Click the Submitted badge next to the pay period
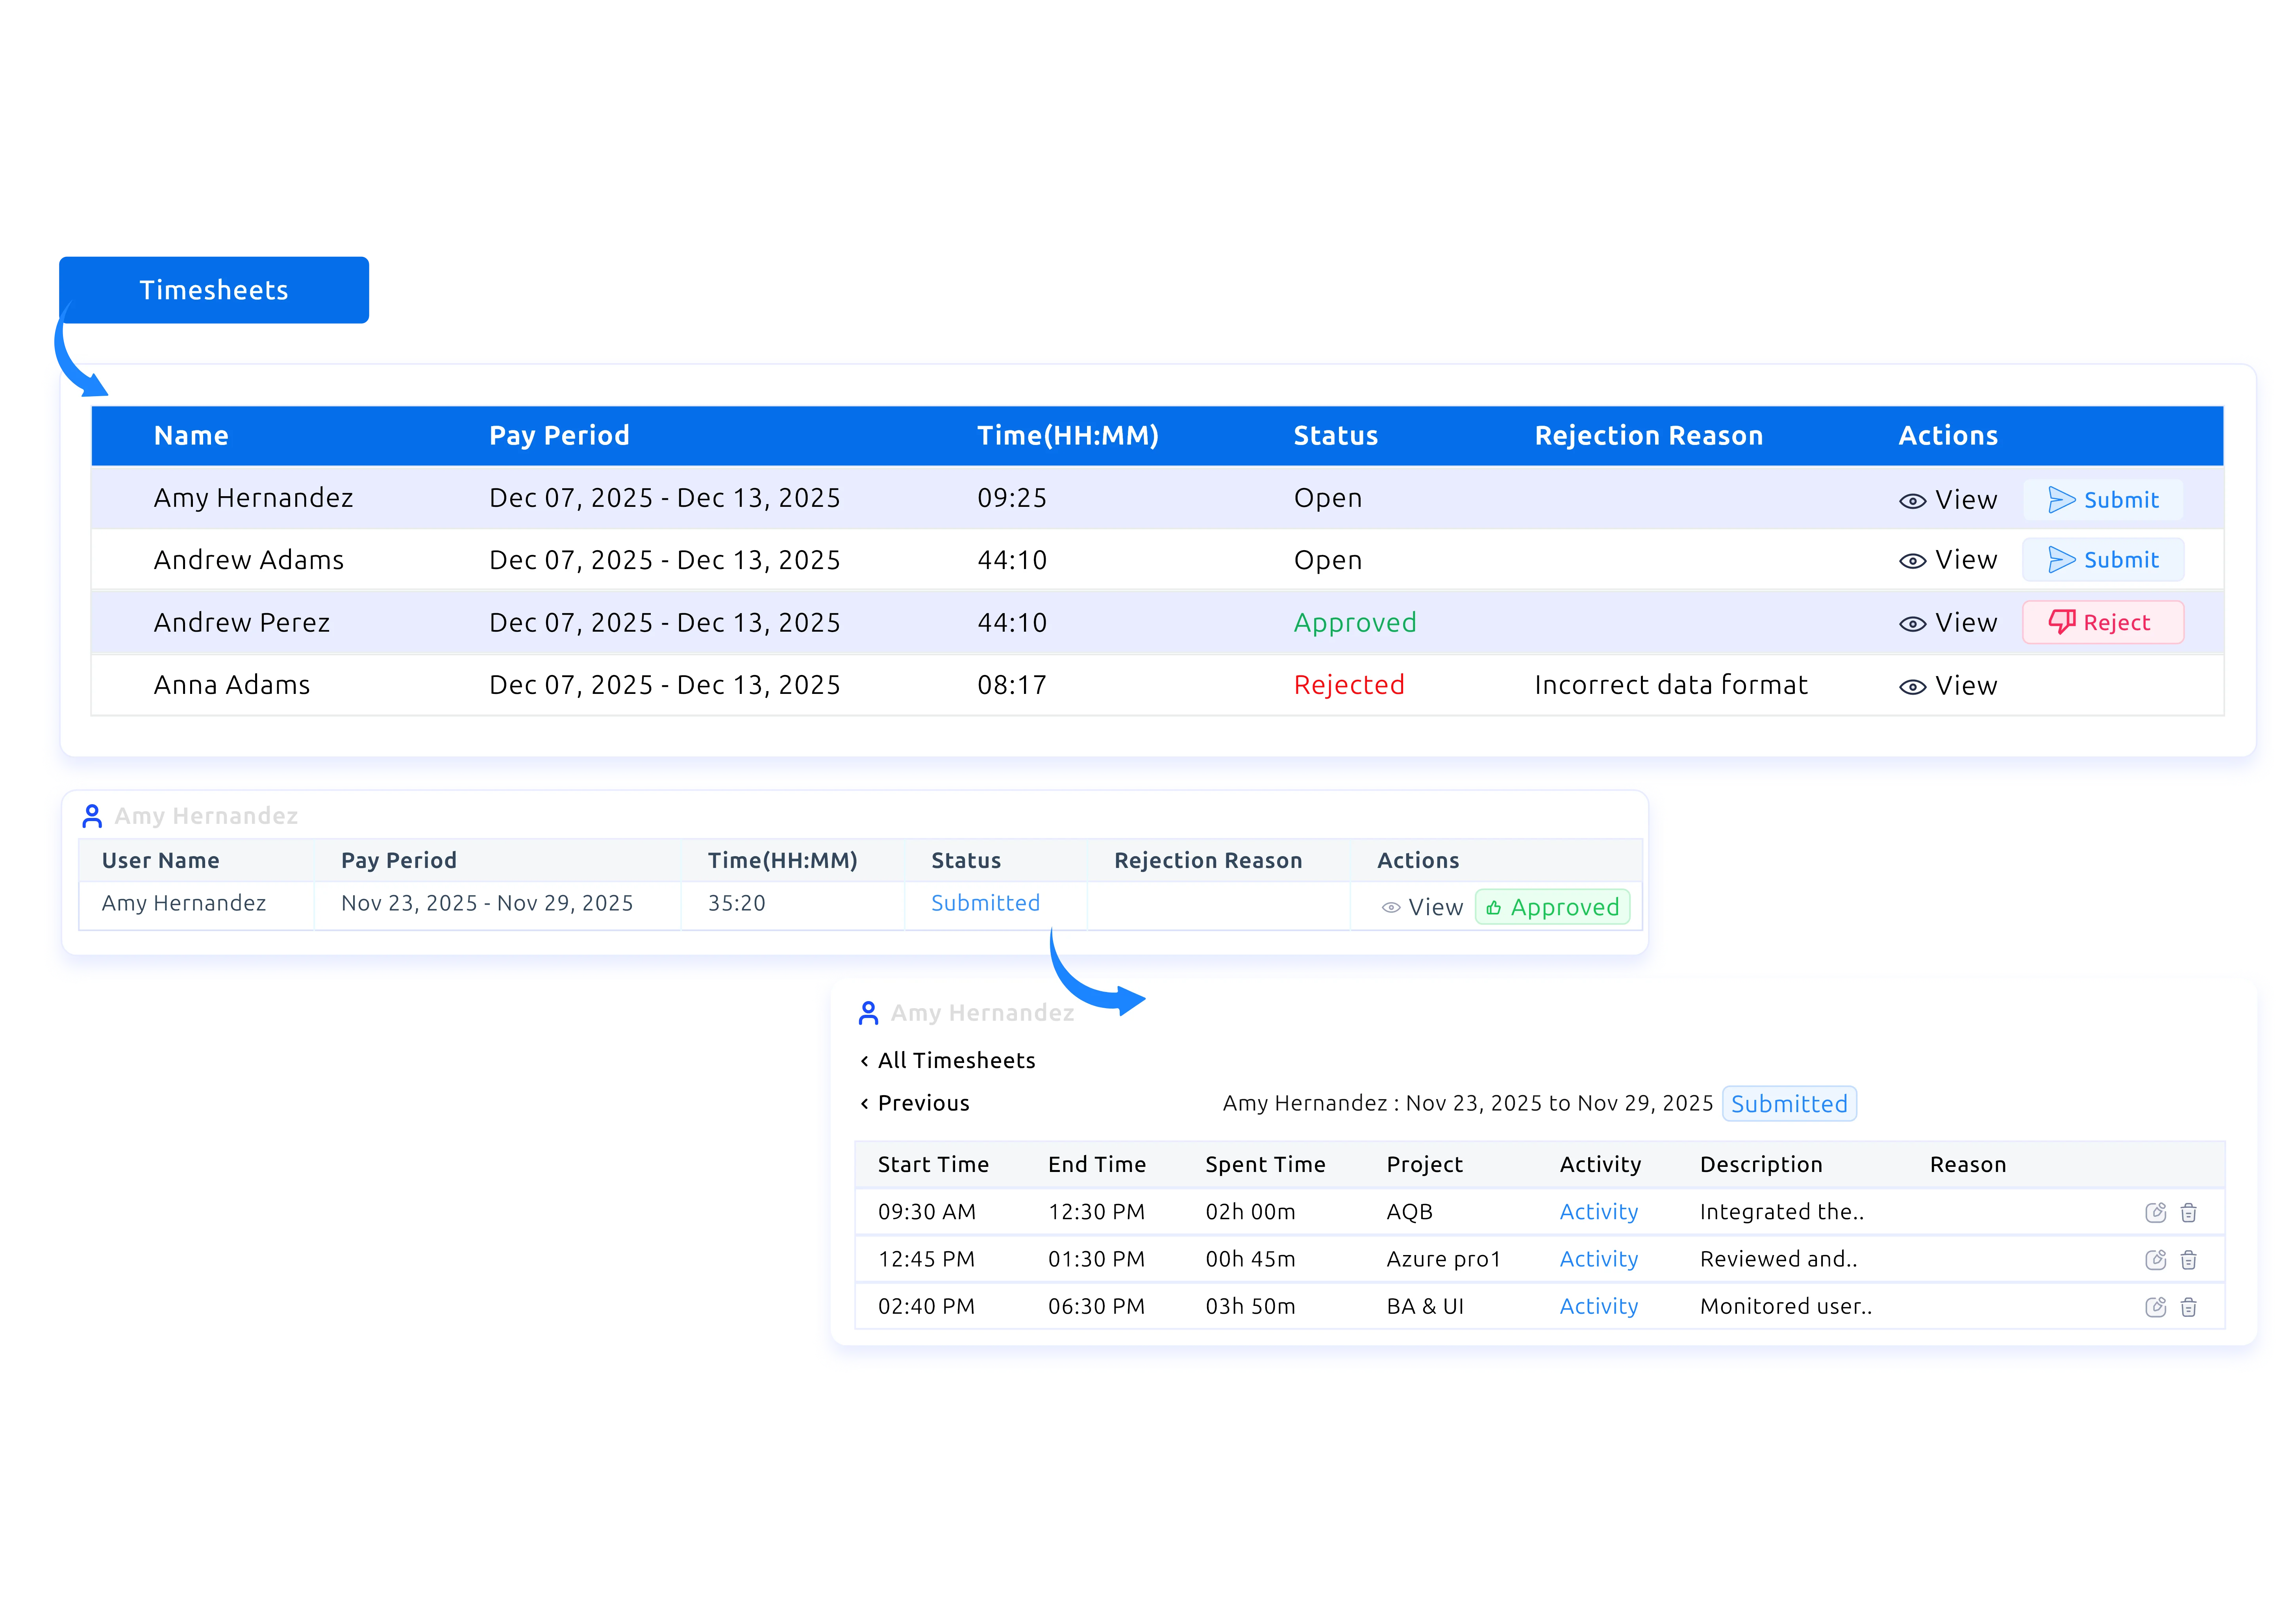The image size is (2296, 1602). point(1789,1103)
